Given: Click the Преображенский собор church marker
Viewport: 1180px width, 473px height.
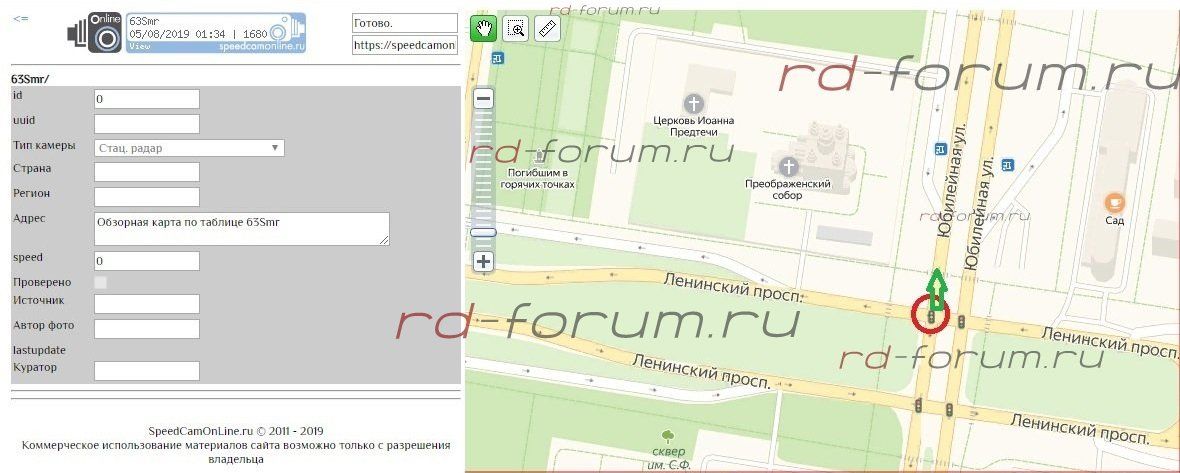Looking at the screenshot, I should point(788,166).
